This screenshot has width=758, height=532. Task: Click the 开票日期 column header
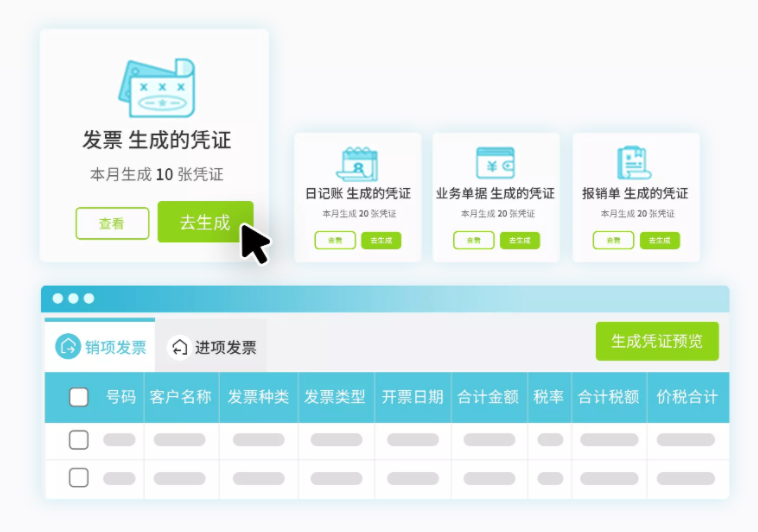click(412, 397)
